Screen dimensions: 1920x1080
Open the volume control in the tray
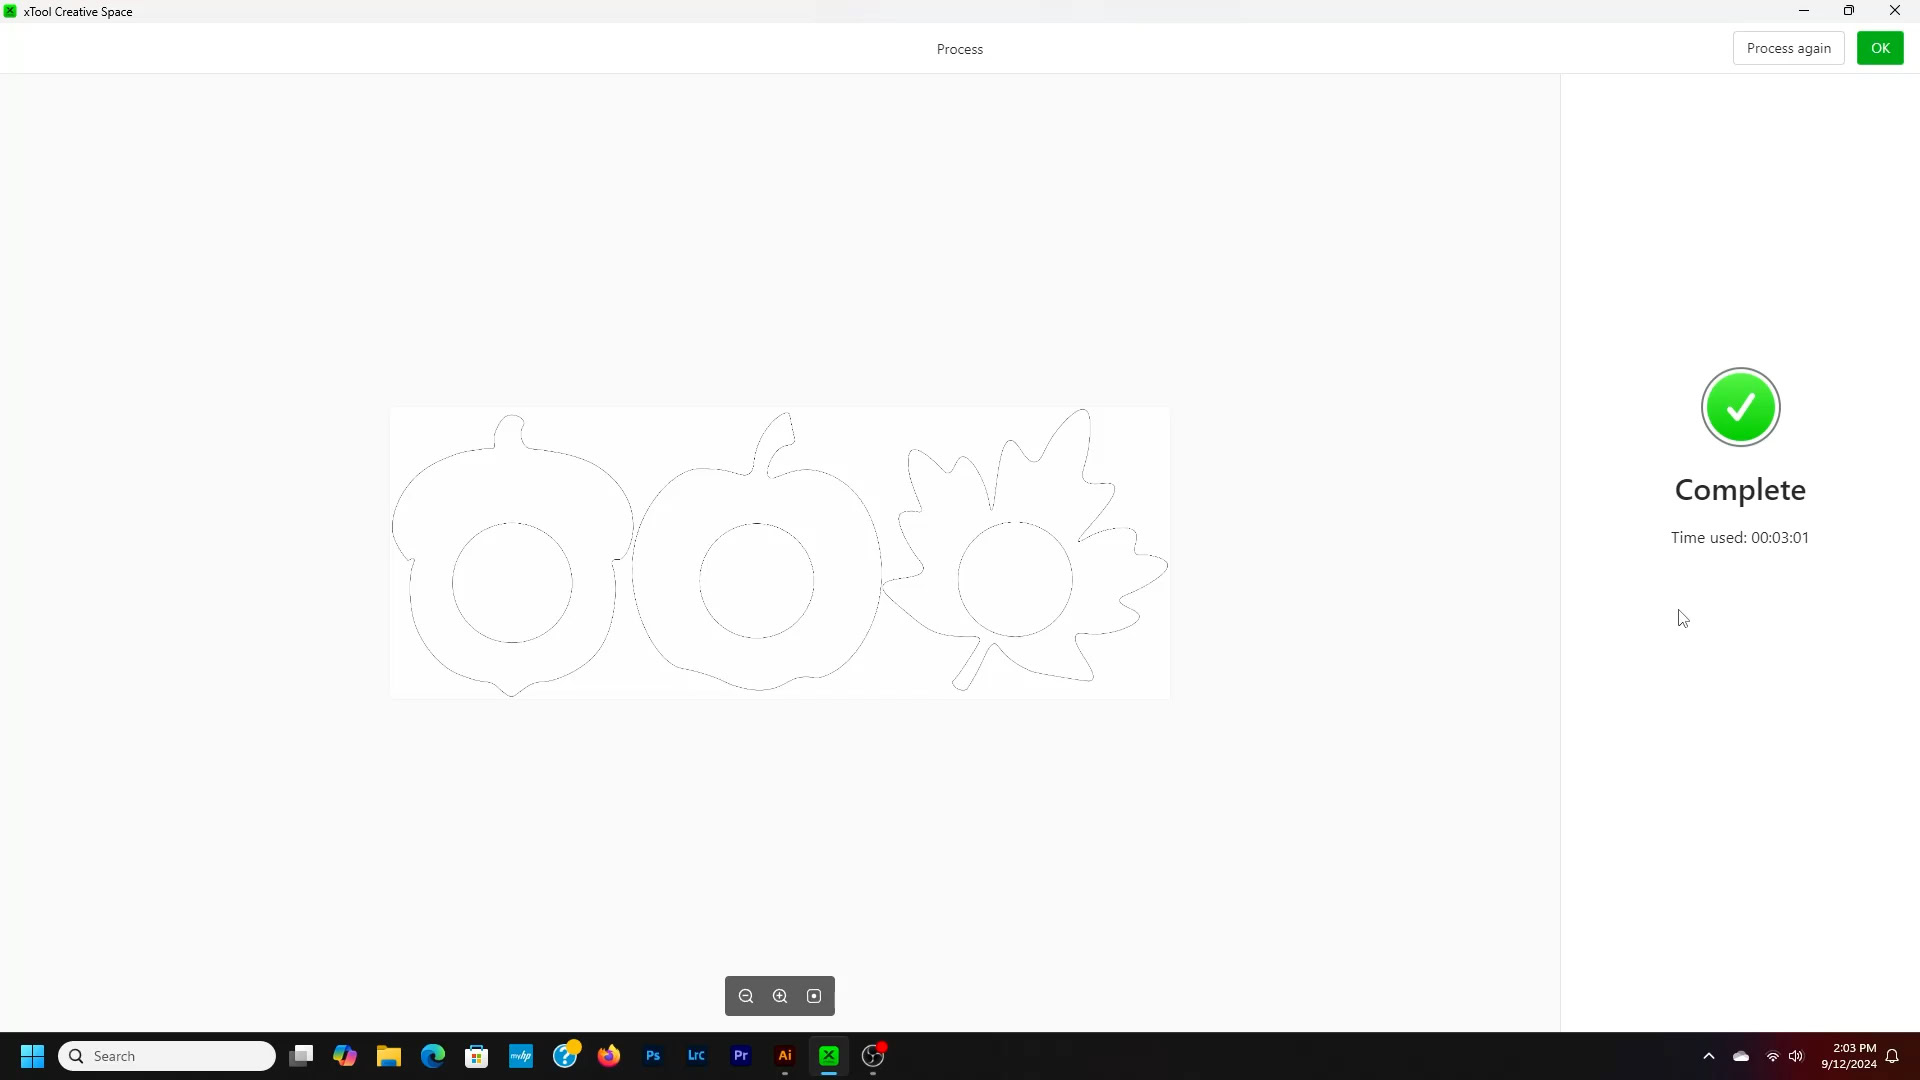tap(1796, 1056)
